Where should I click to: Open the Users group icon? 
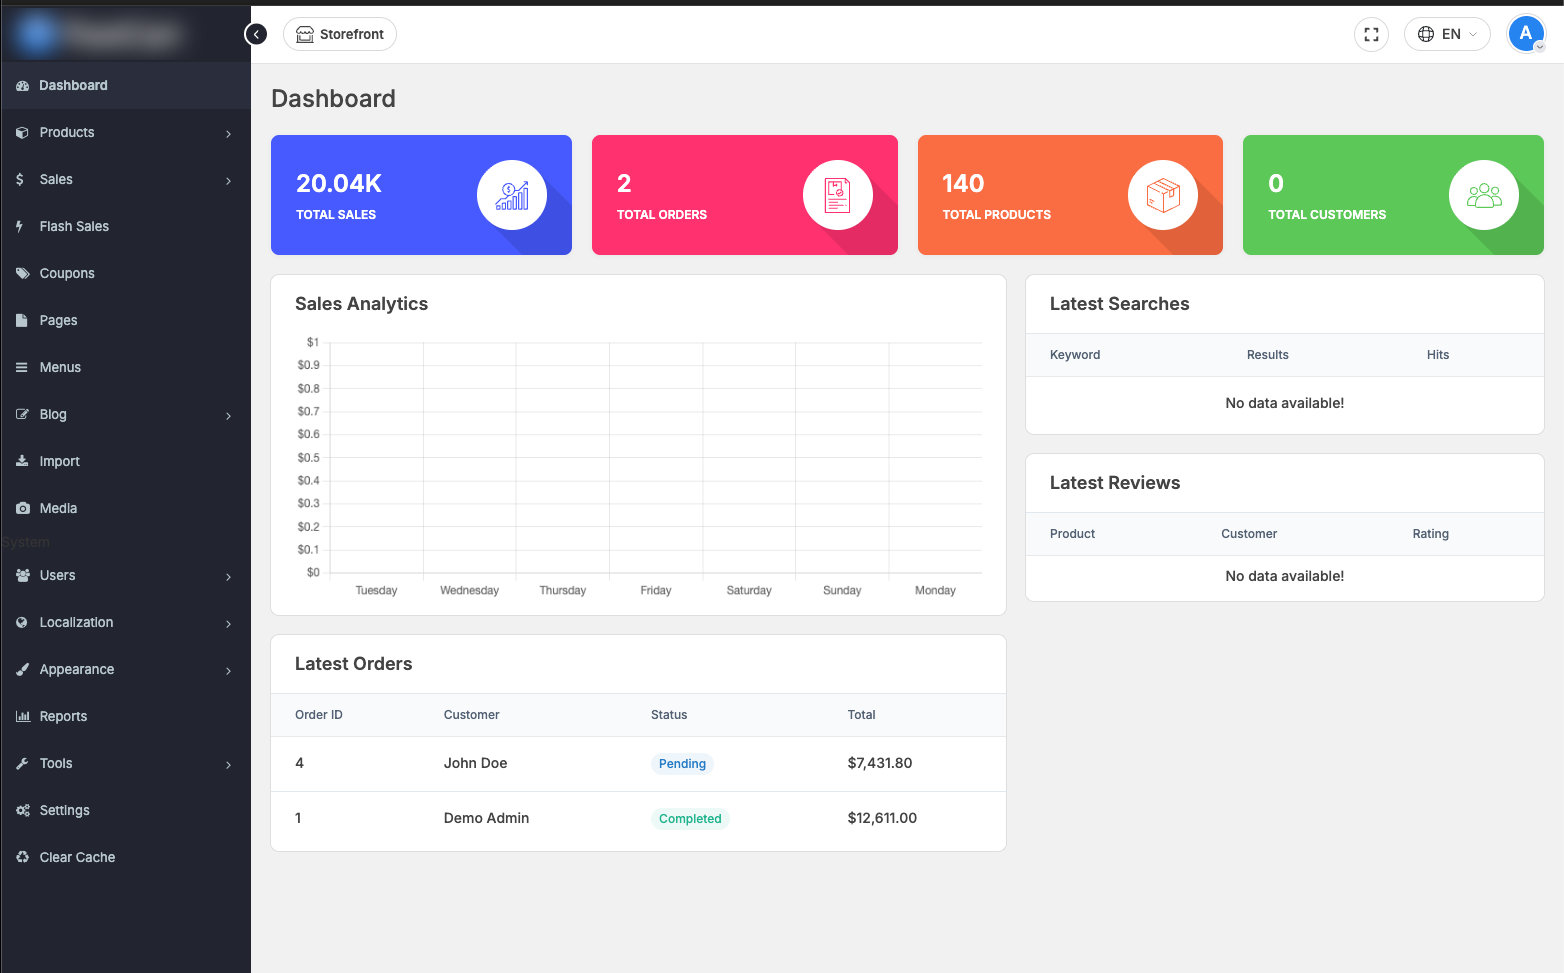pyautogui.click(x=21, y=575)
